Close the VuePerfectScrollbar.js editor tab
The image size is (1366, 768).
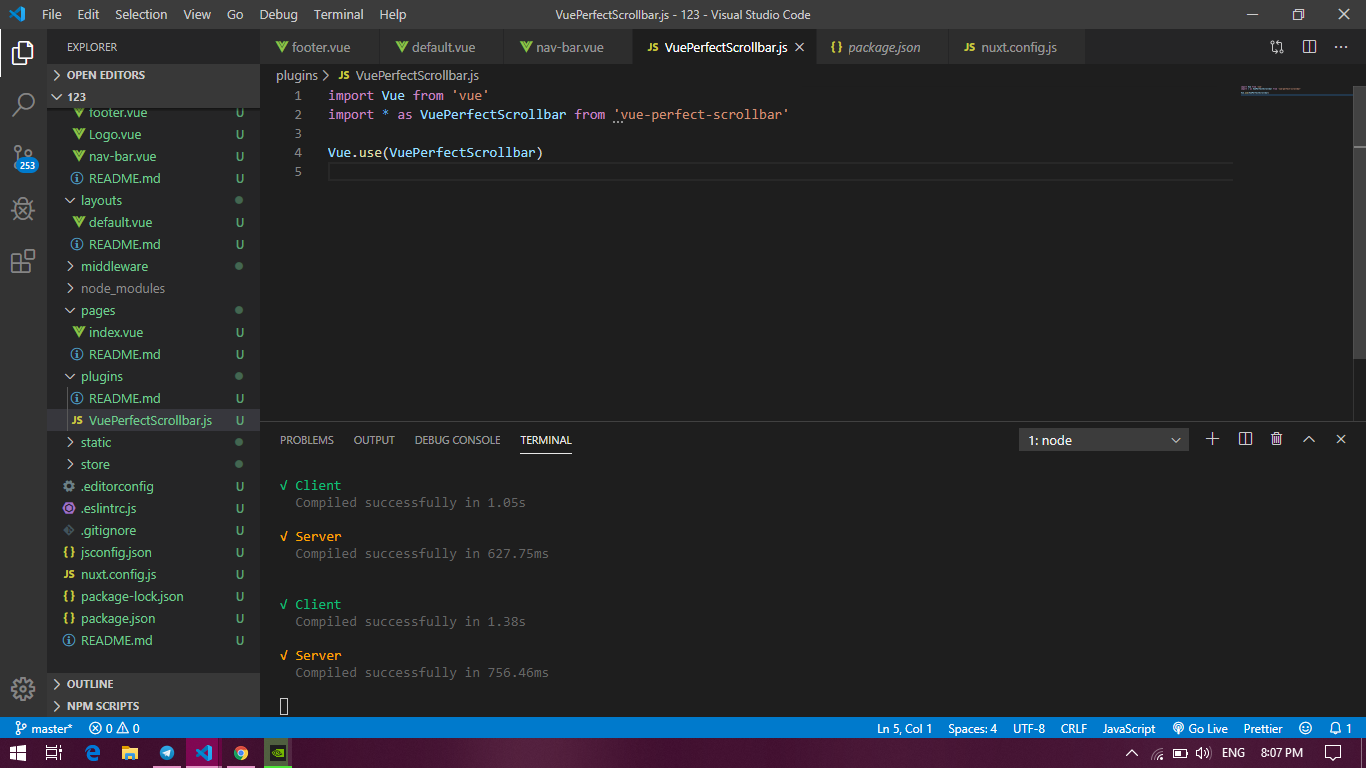(800, 47)
